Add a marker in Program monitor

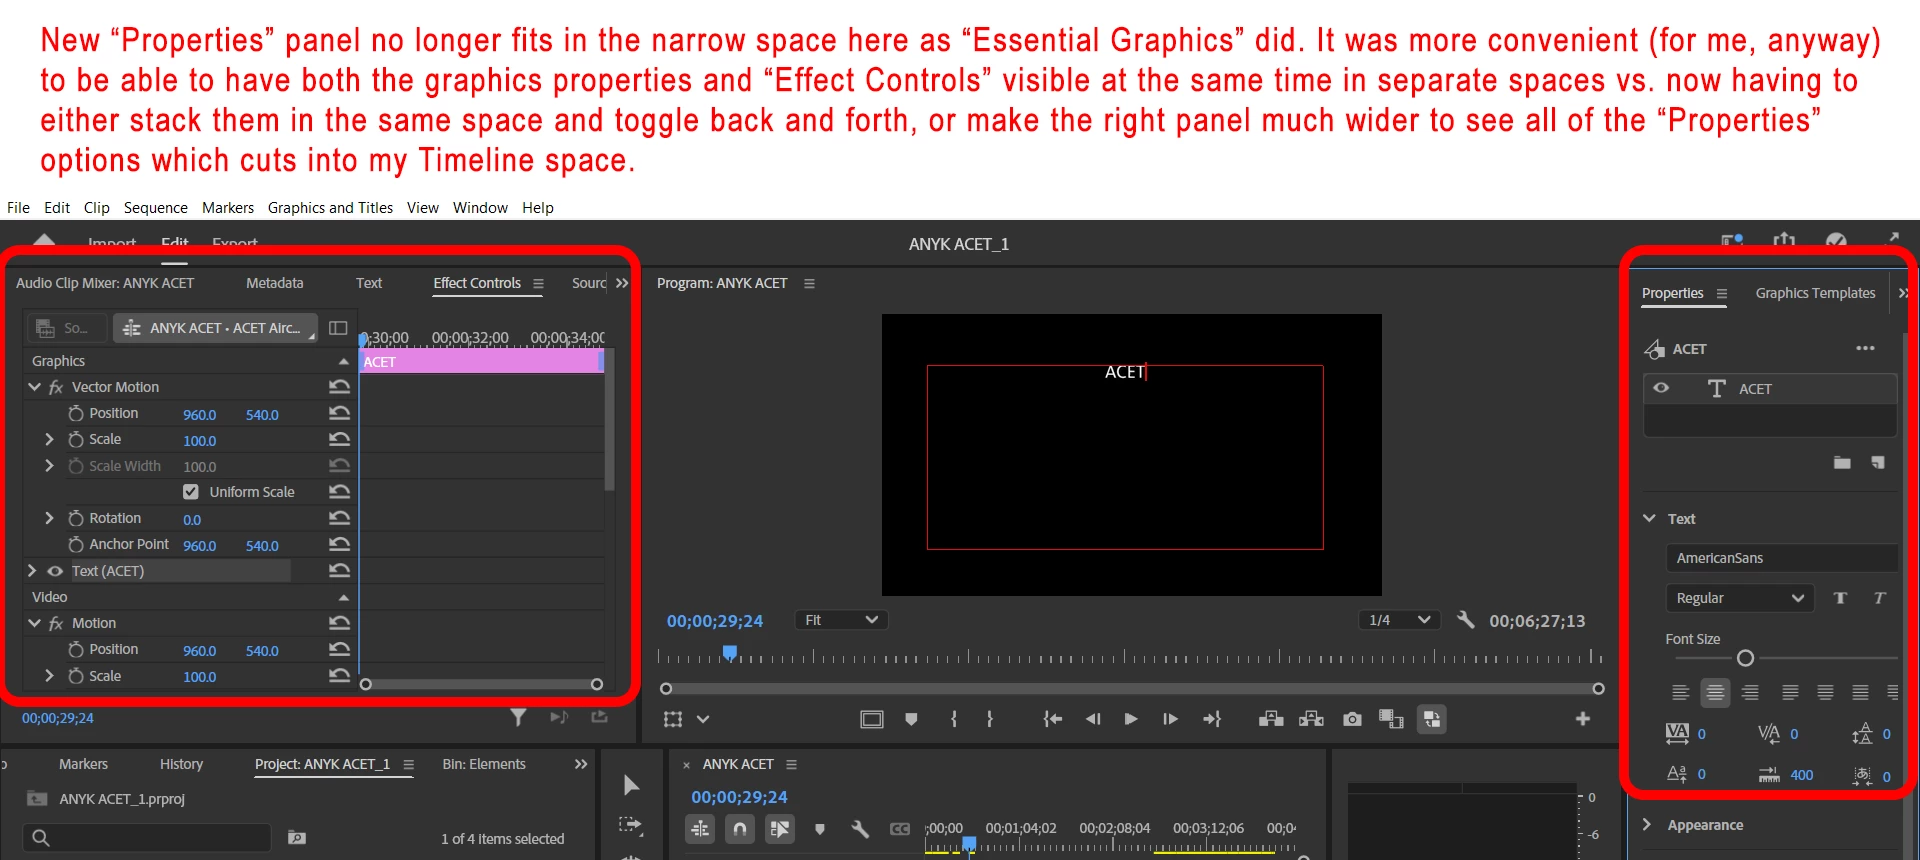click(911, 719)
